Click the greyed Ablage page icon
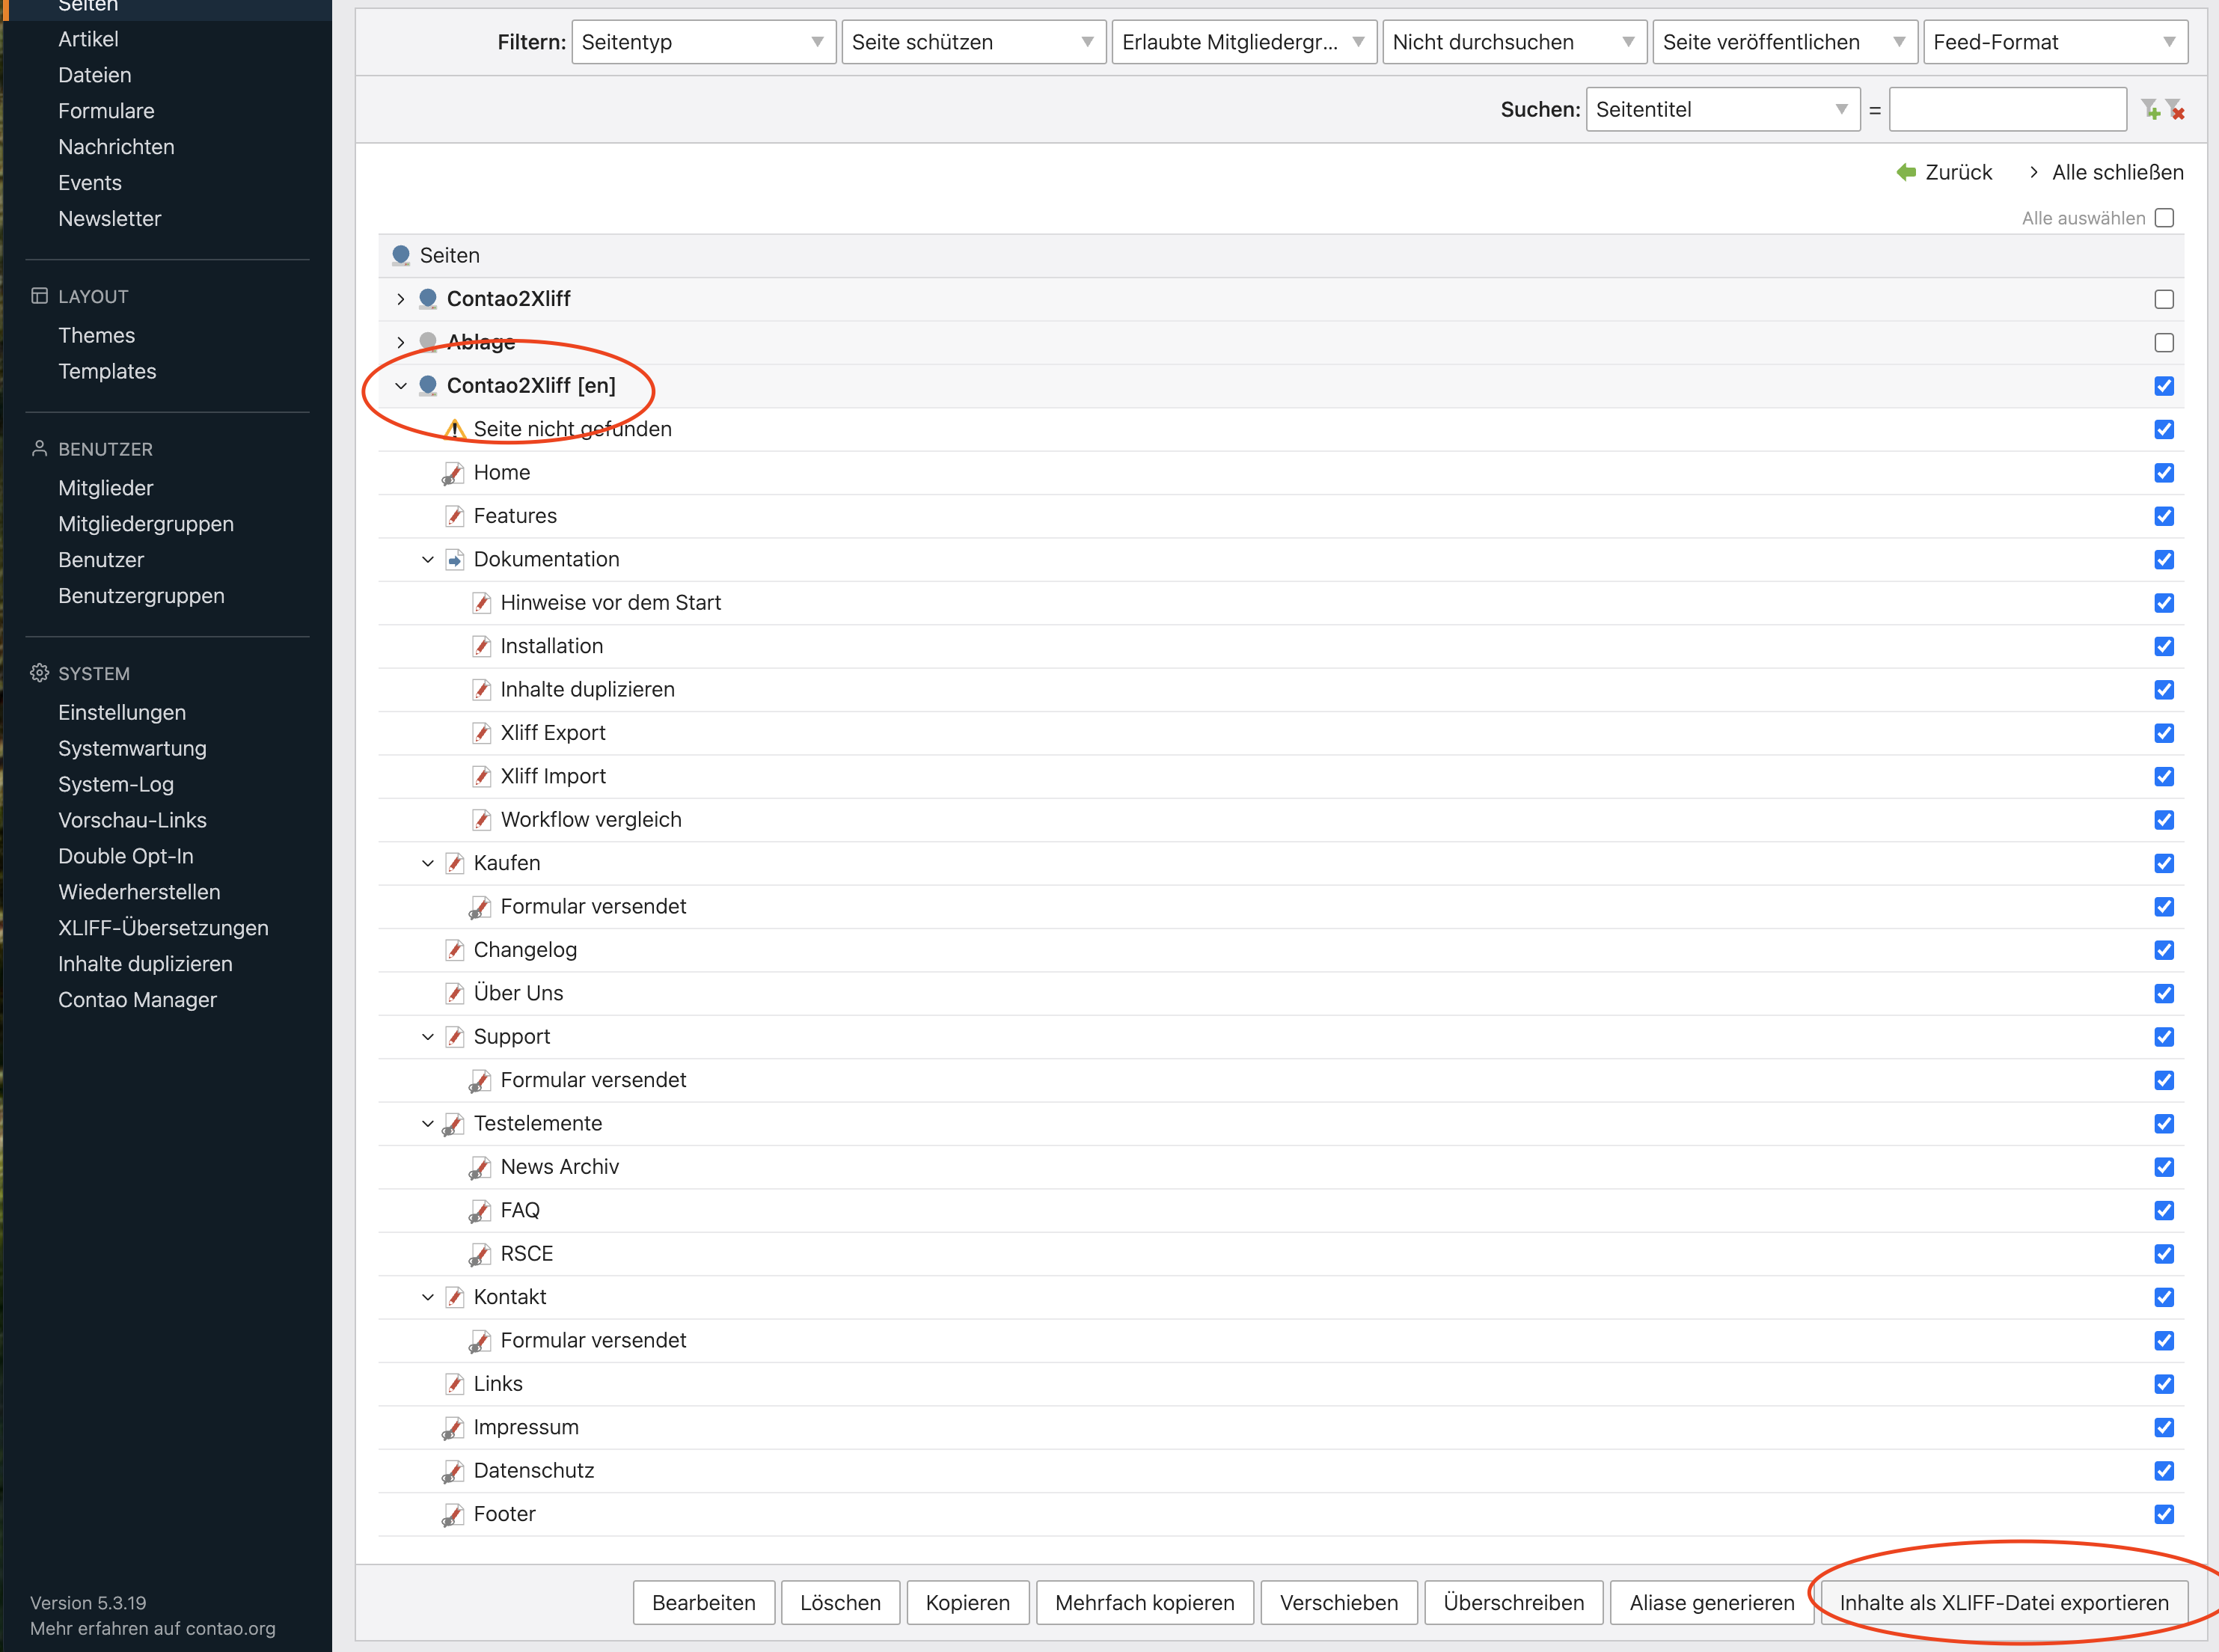This screenshot has height=1652, width=2219. click(x=428, y=342)
